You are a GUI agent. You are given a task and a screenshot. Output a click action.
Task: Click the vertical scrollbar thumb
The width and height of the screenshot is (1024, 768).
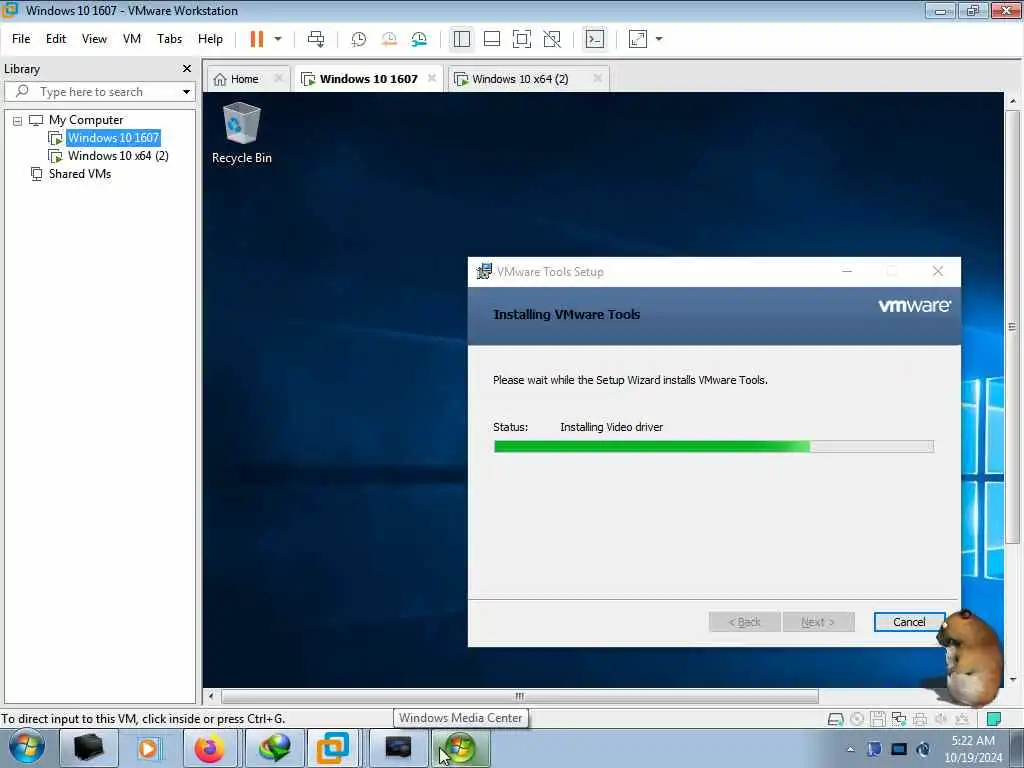coord(1012,327)
